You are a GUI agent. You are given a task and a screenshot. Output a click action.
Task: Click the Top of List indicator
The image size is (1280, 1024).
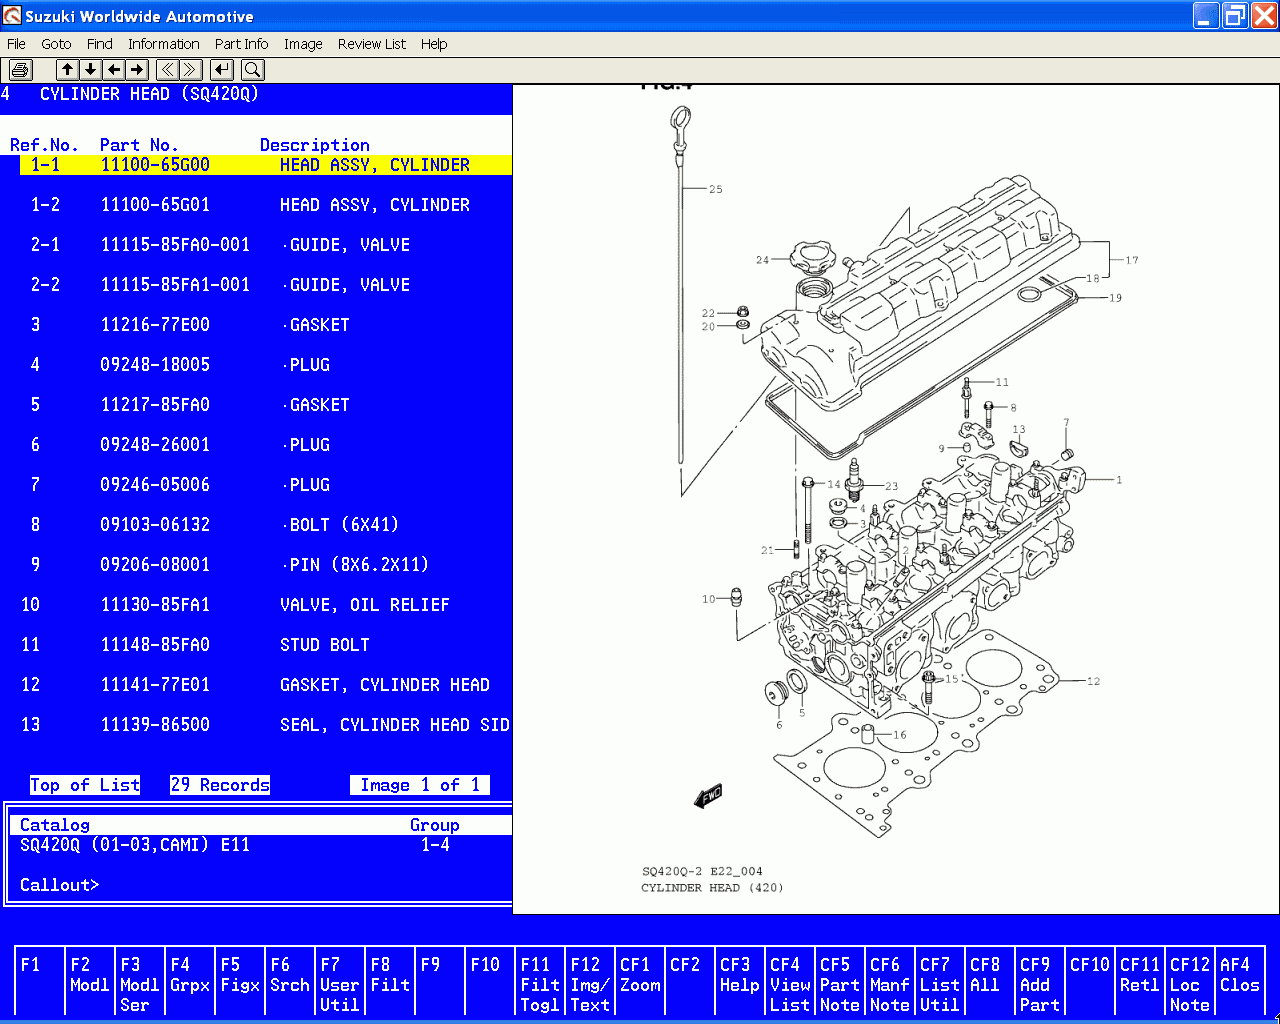click(x=85, y=785)
